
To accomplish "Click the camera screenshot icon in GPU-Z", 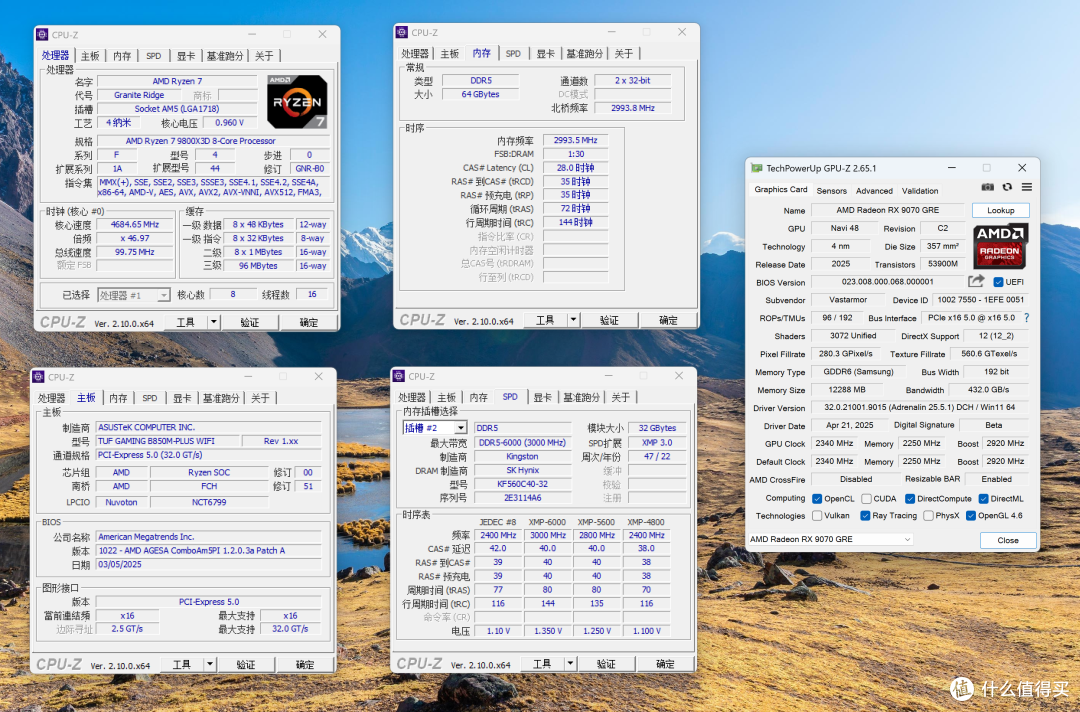I will (987, 187).
